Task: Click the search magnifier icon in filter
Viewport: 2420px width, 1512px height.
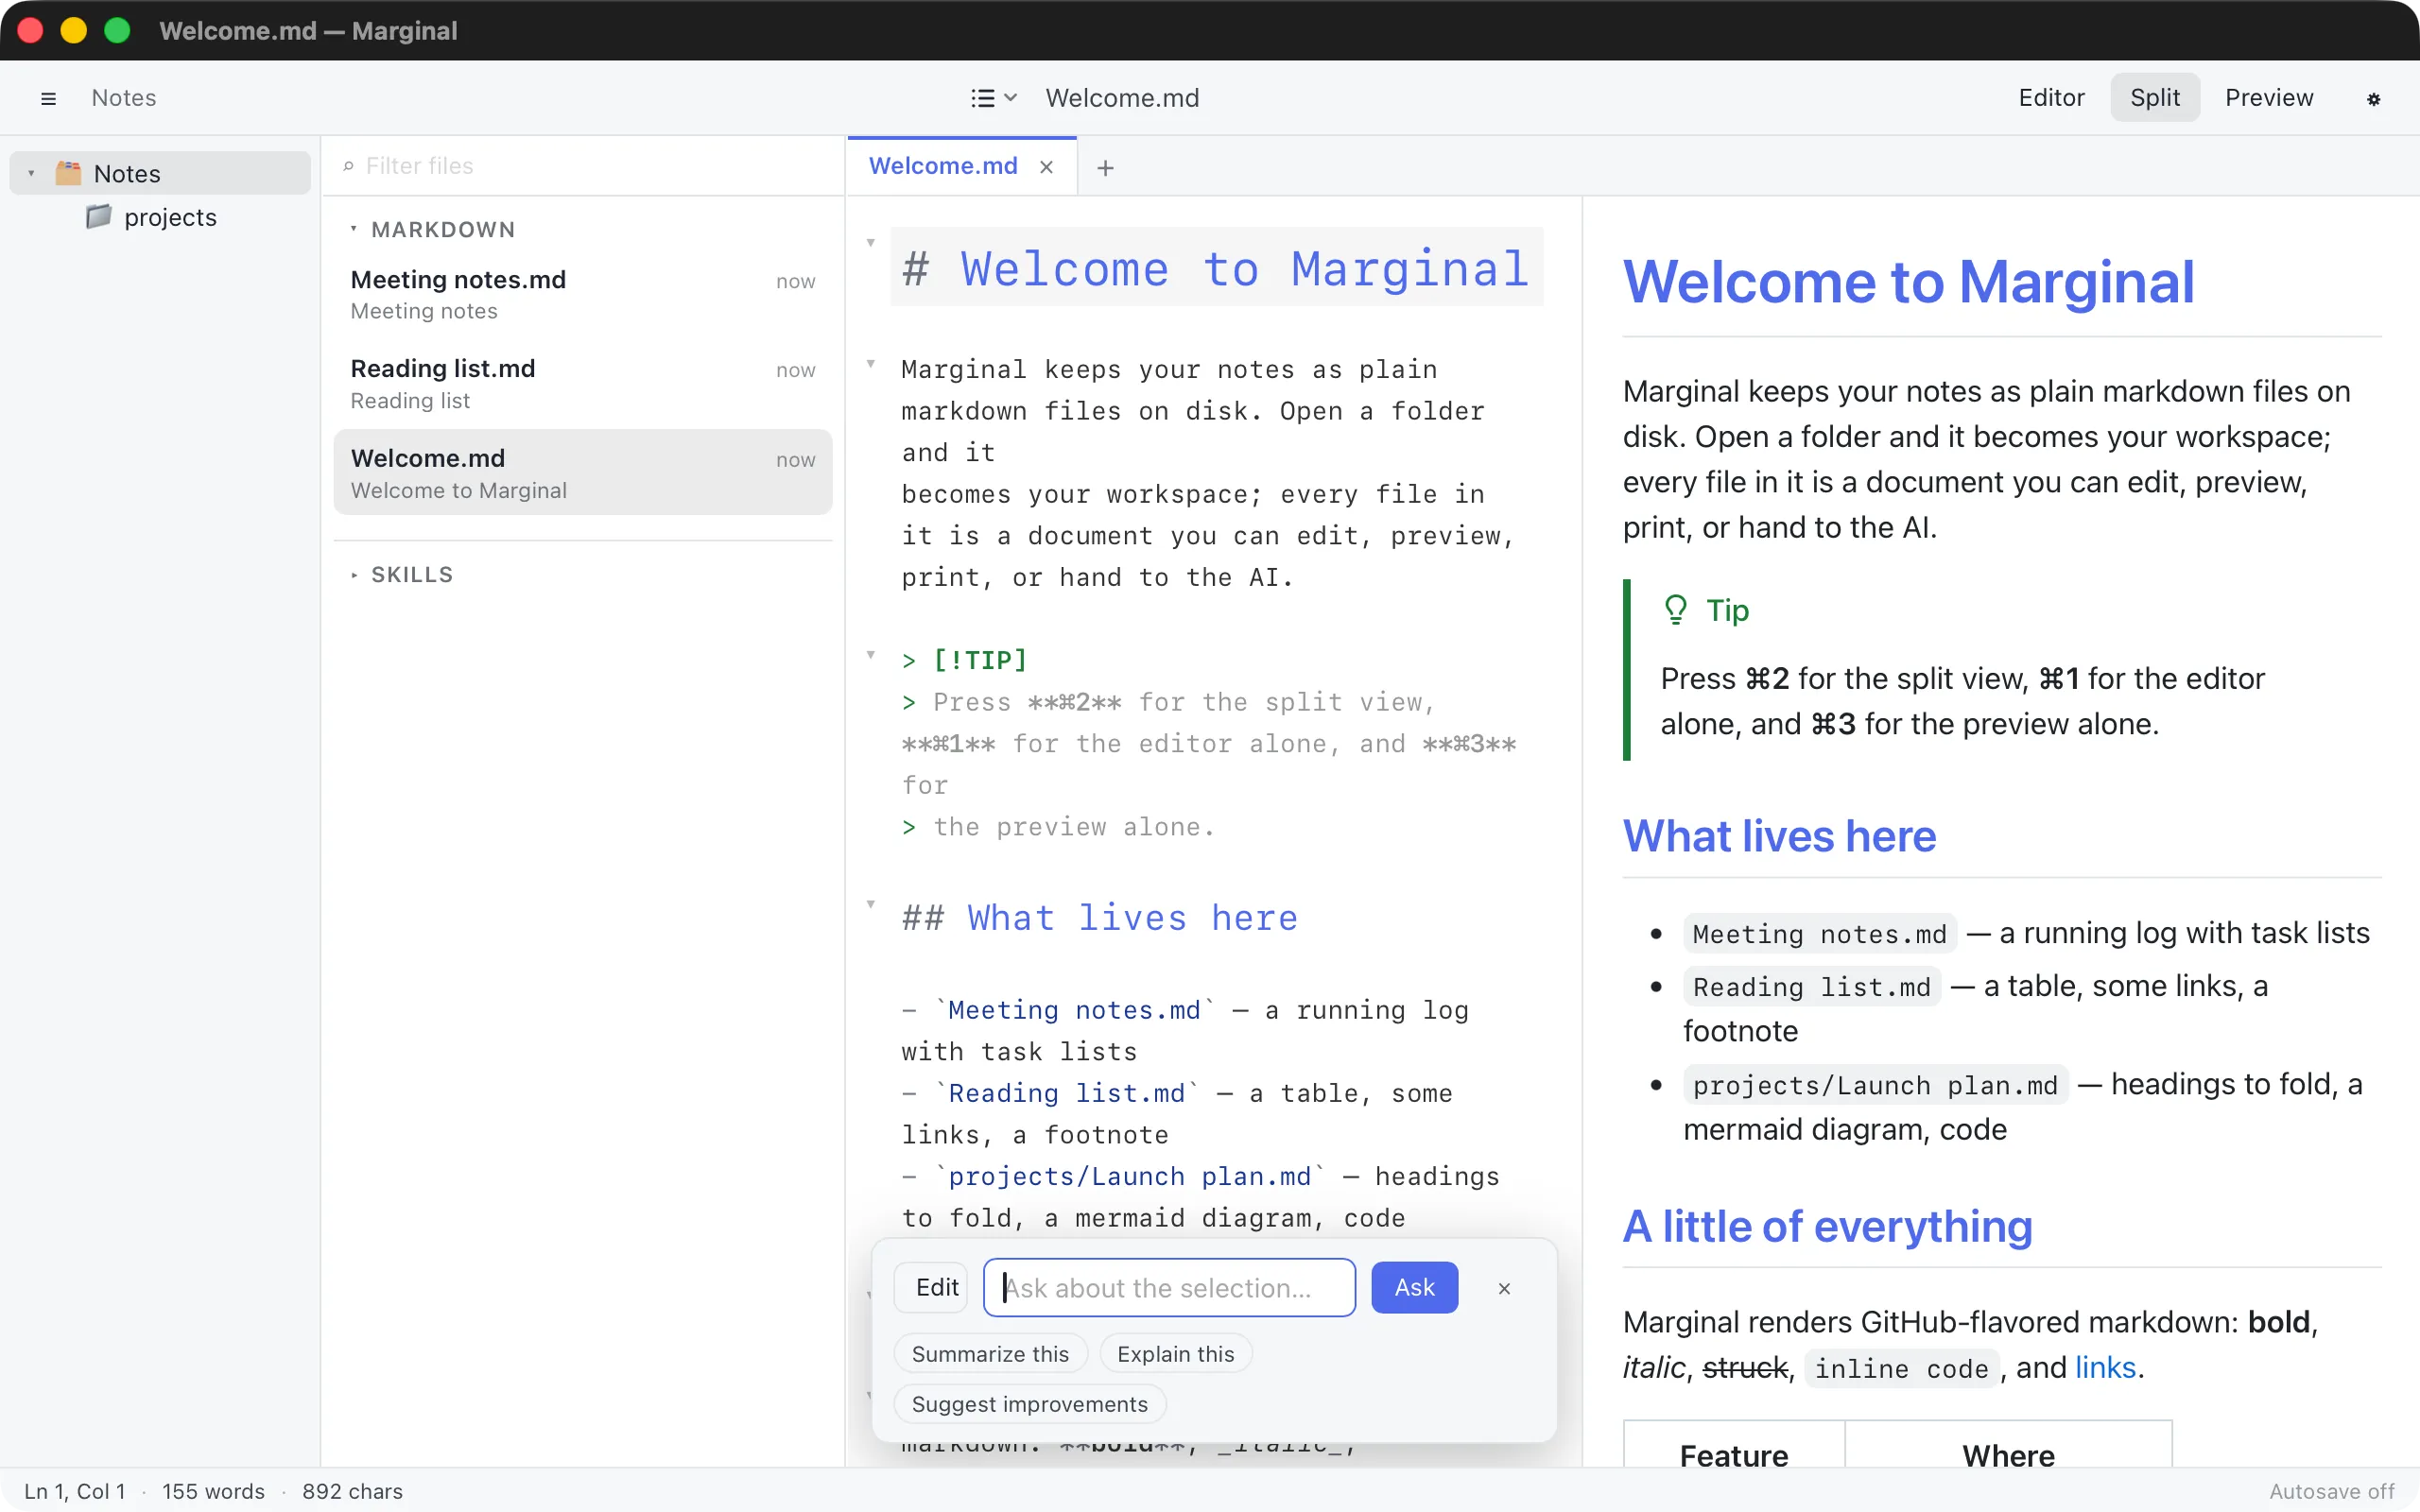Action: (x=348, y=166)
